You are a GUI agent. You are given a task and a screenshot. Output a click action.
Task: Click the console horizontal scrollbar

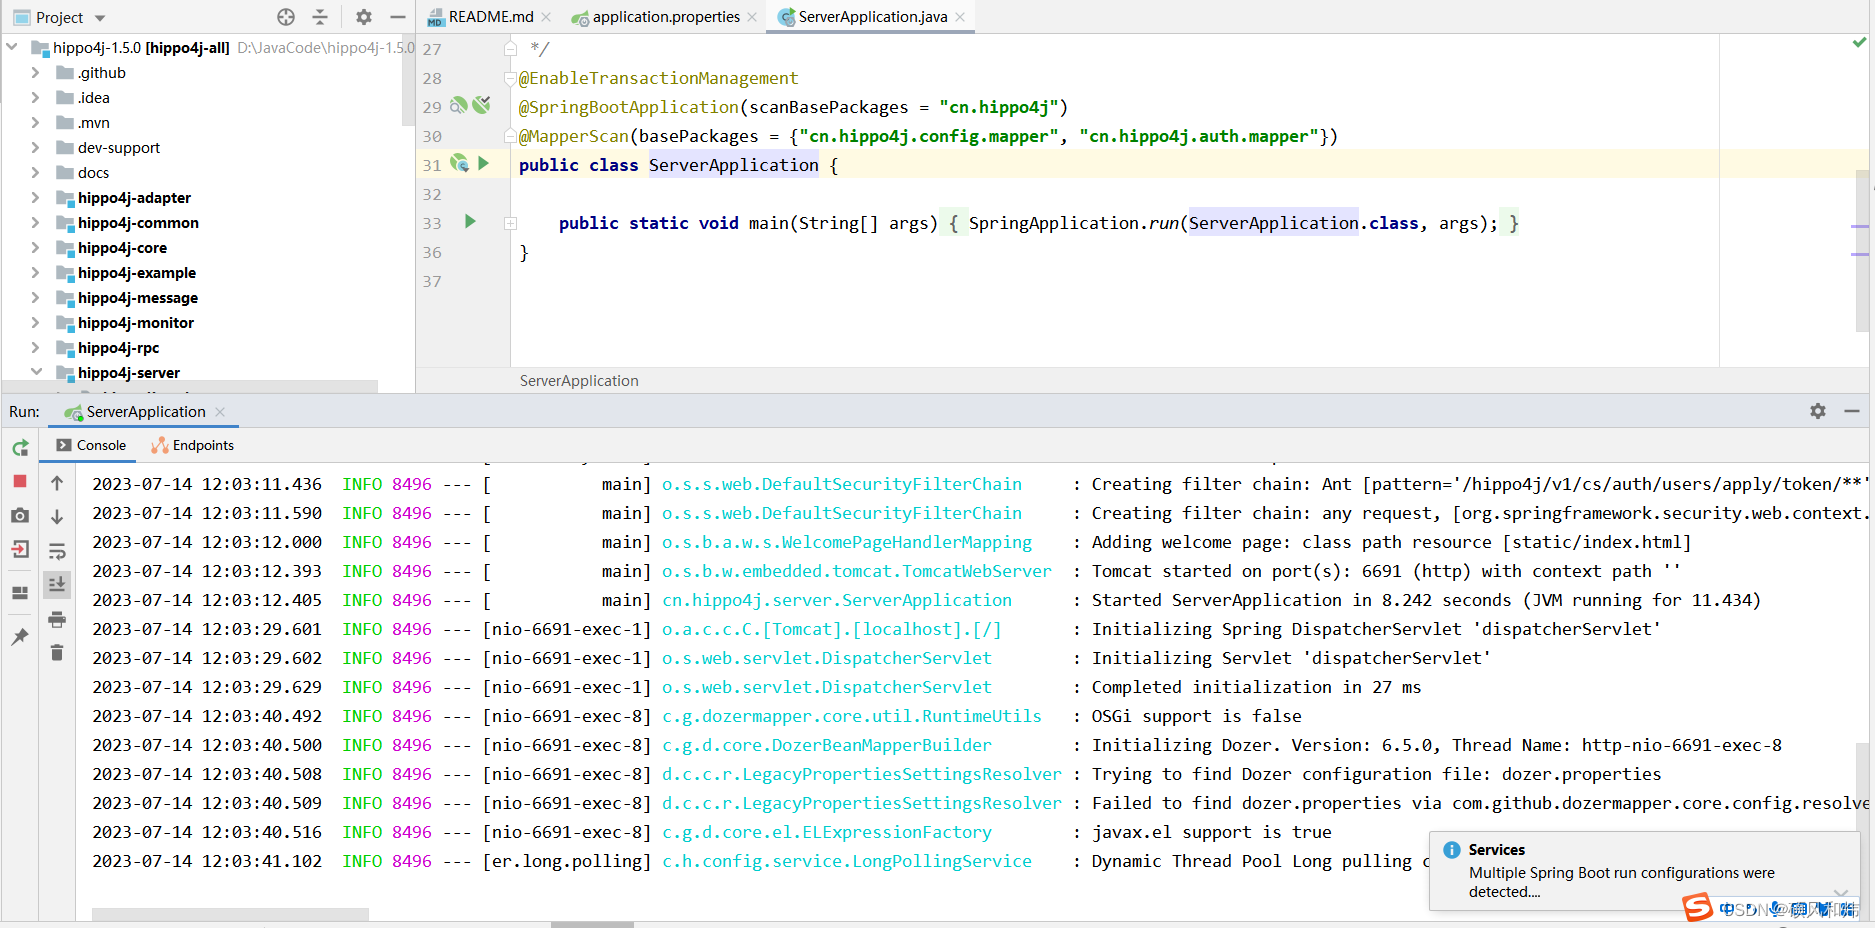click(230, 914)
